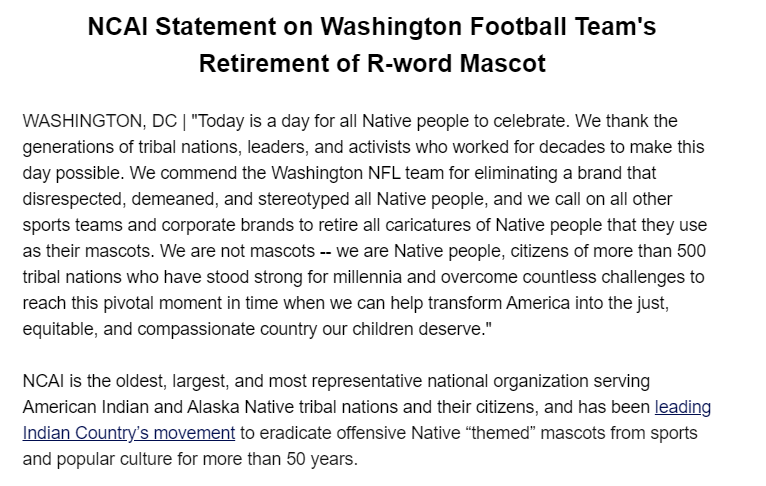Viewport: 766px width, 486px height.
Task: Click the word 'millennia' in the quote
Action: click(x=378, y=272)
